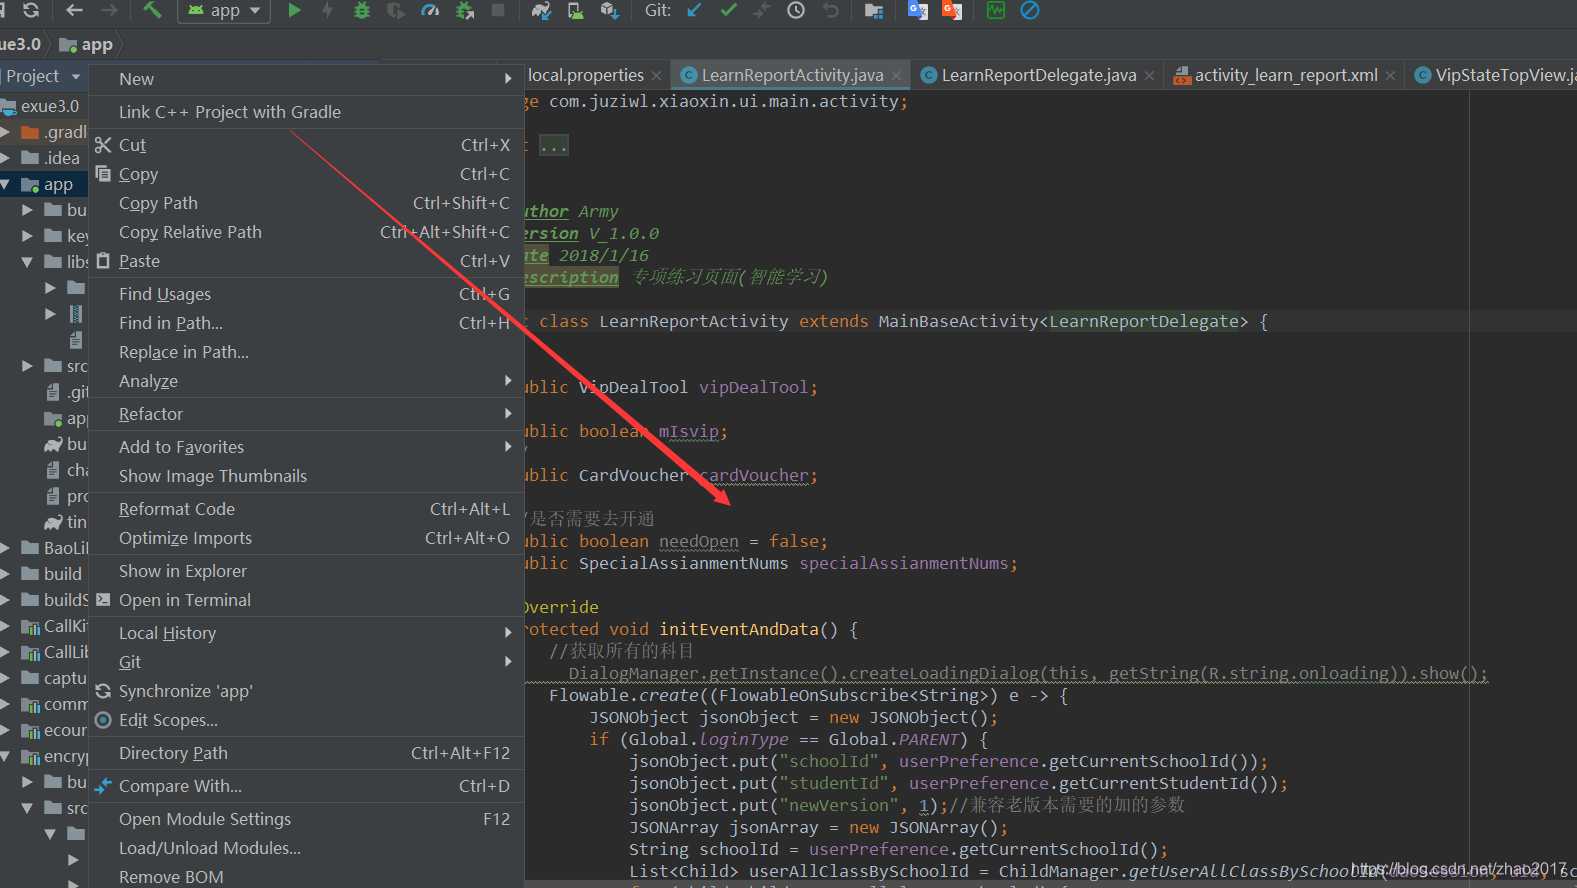
Task: Close the LearnReportActivity.java tab
Action: pyautogui.click(x=896, y=76)
